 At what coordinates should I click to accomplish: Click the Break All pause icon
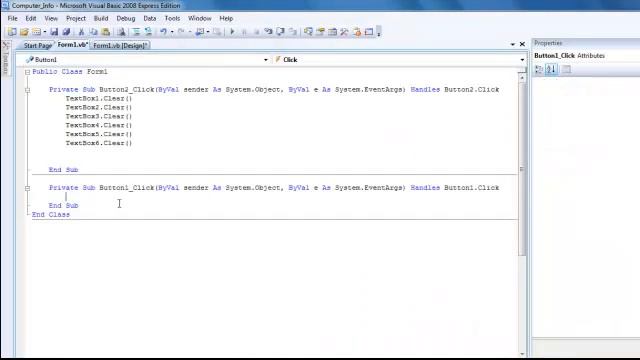[244, 32]
